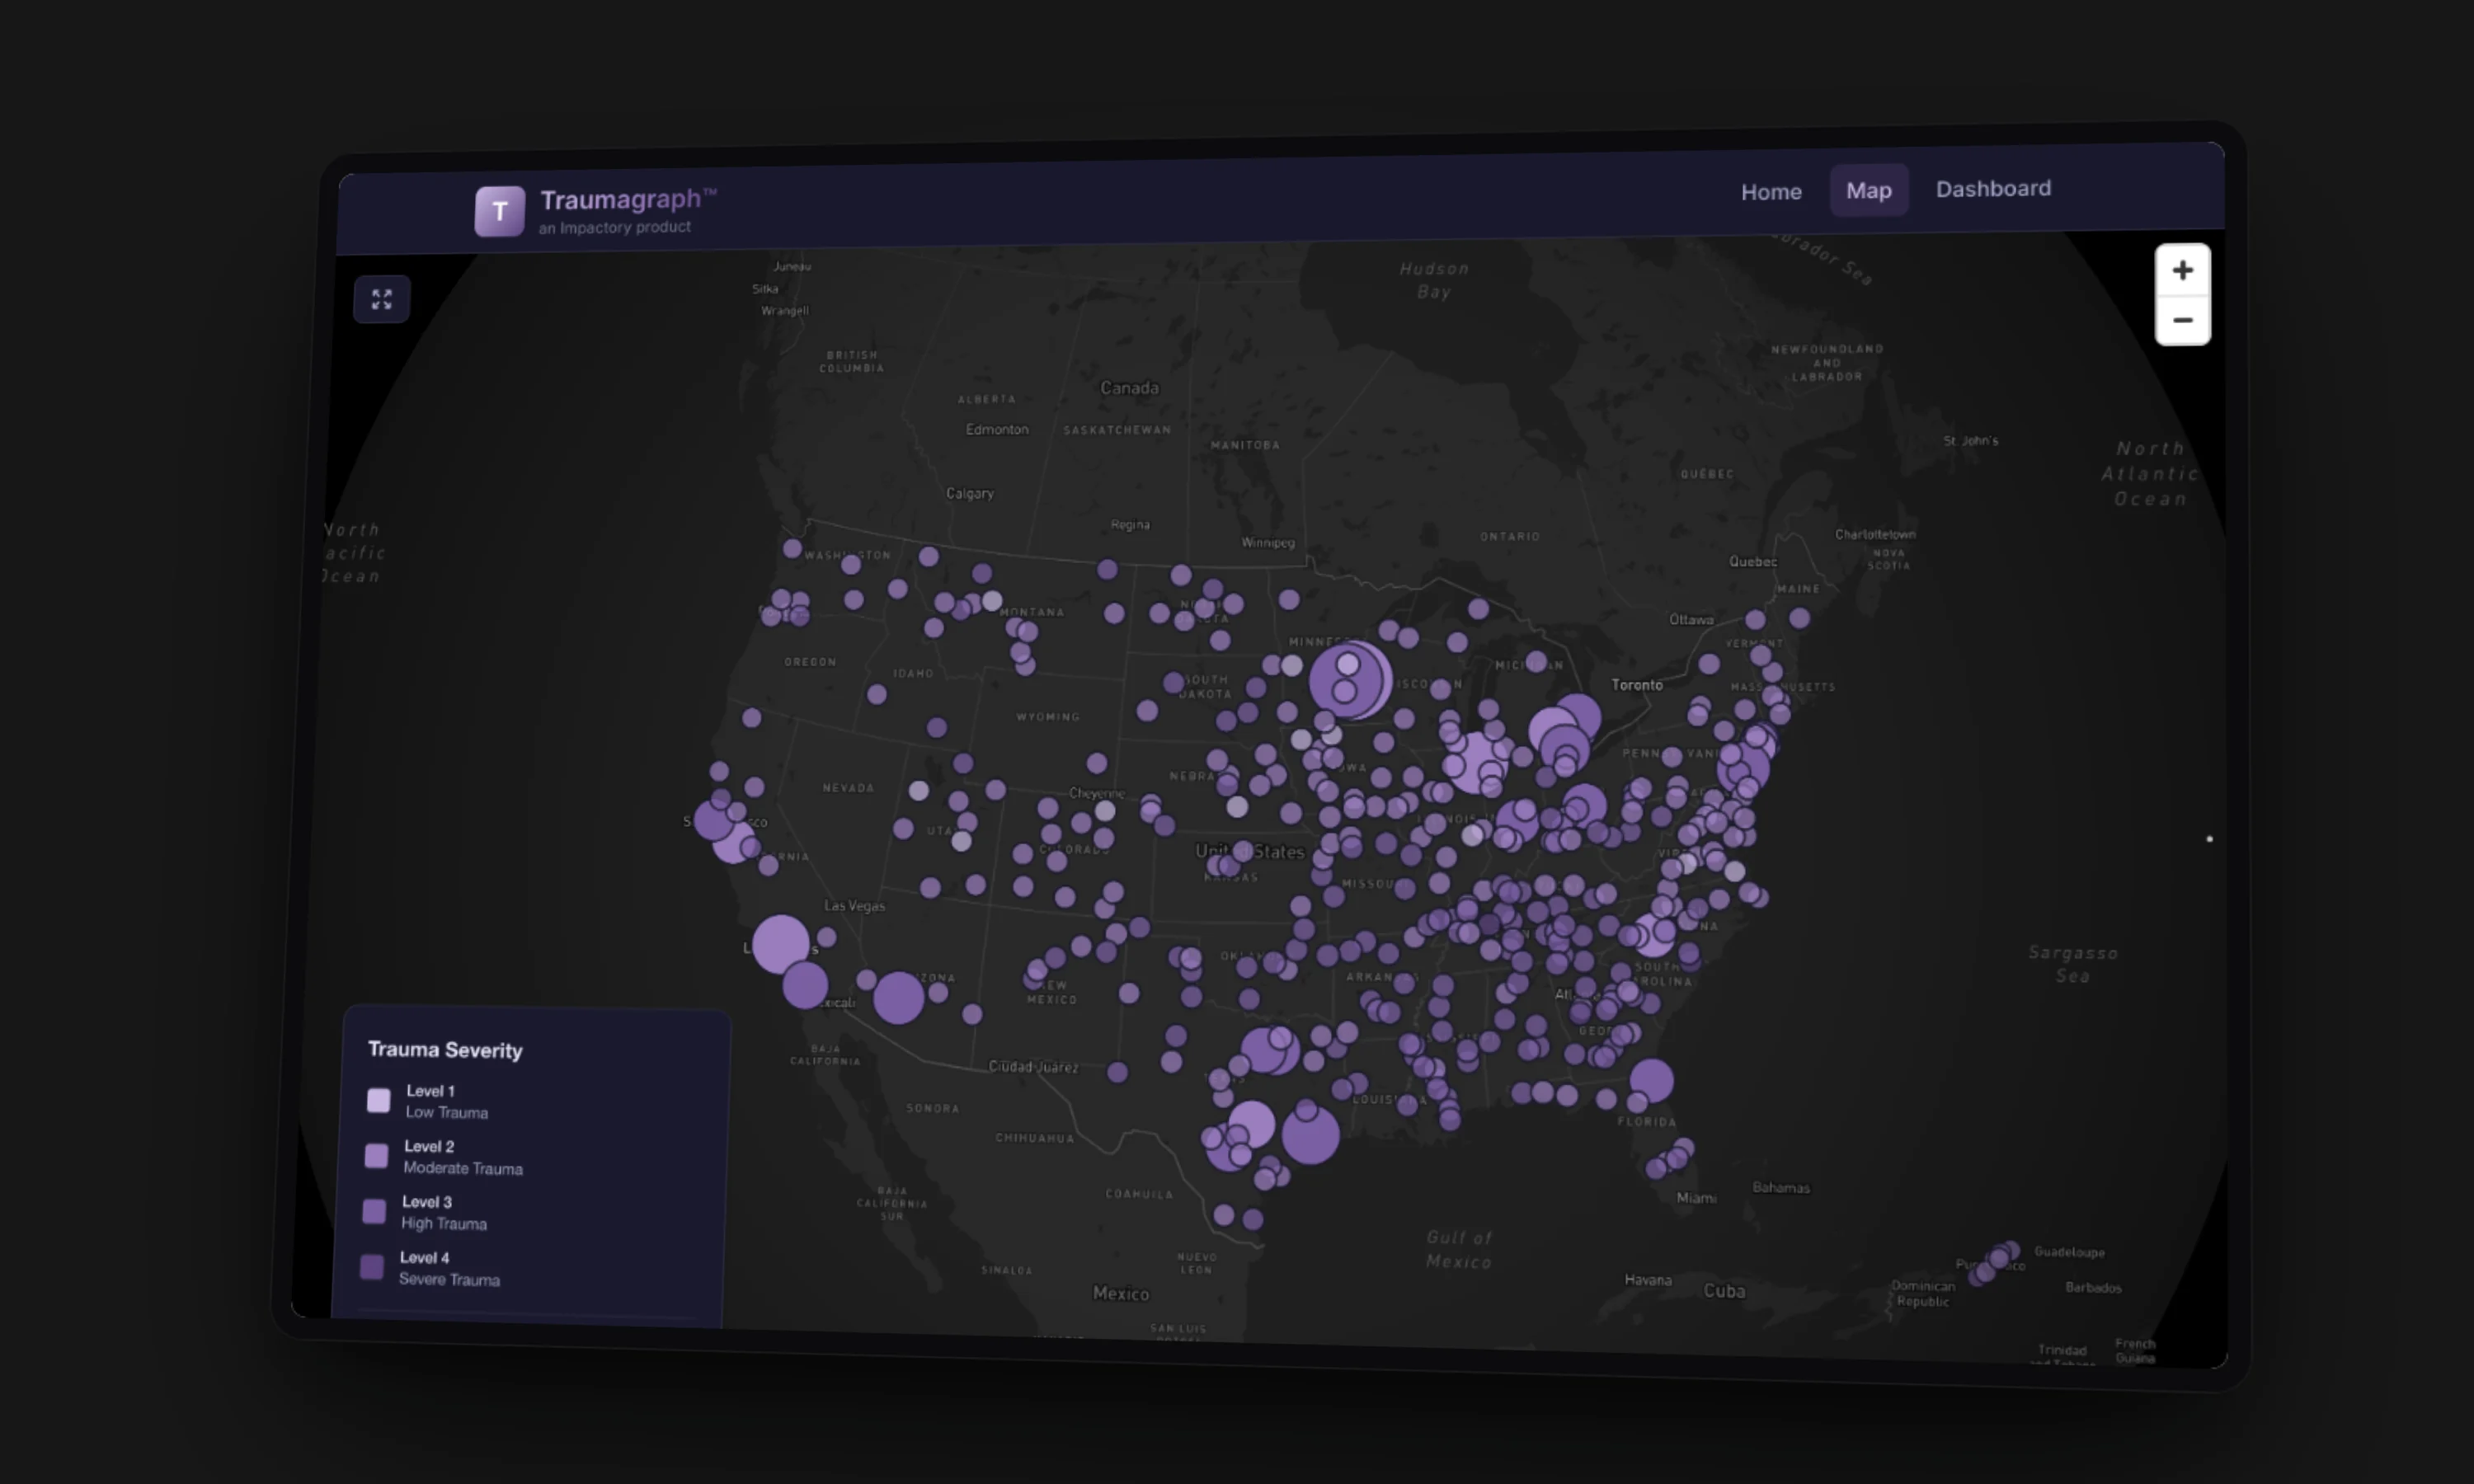2474x1484 pixels.
Task: Open the Dashboard page
Action: (1993, 189)
